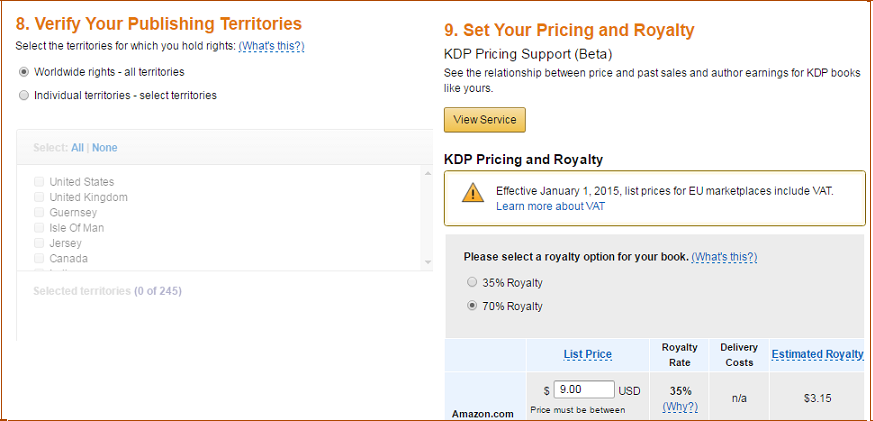Choose the 70% Royalty option
Viewport: 873px width, 421px height.
pos(472,306)
